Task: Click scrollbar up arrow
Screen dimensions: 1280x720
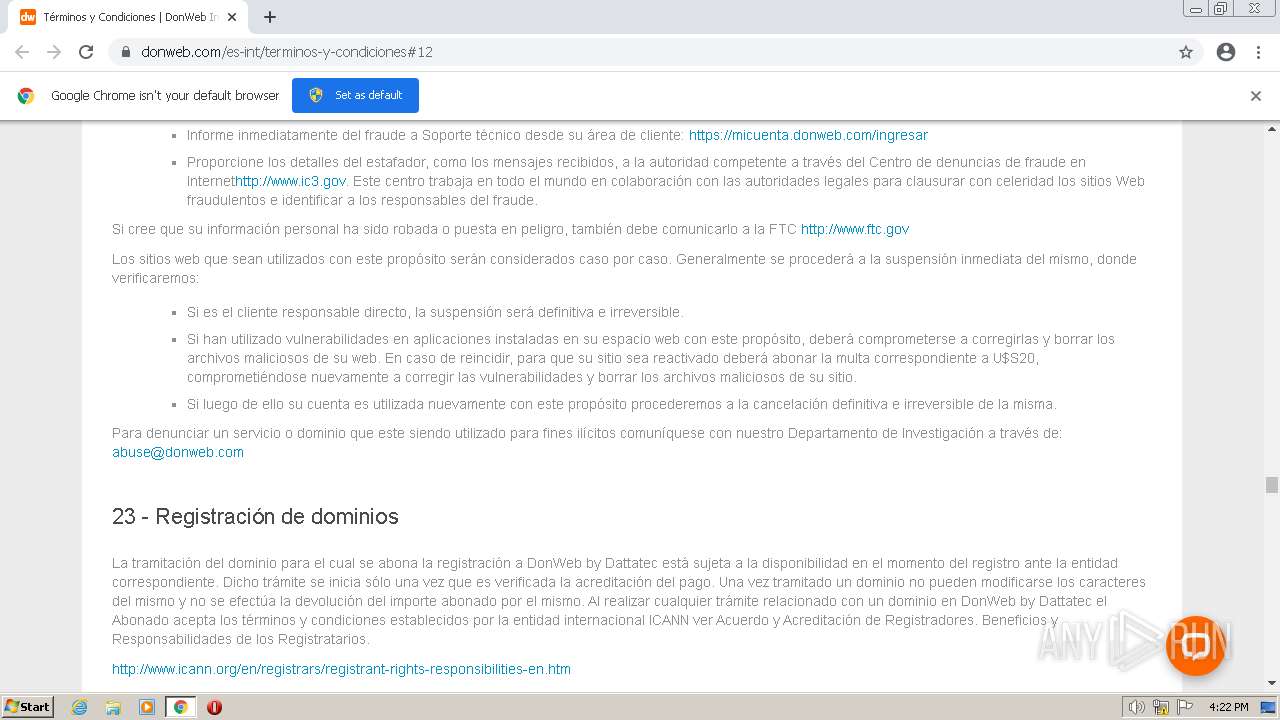Action: point(1272,129)
